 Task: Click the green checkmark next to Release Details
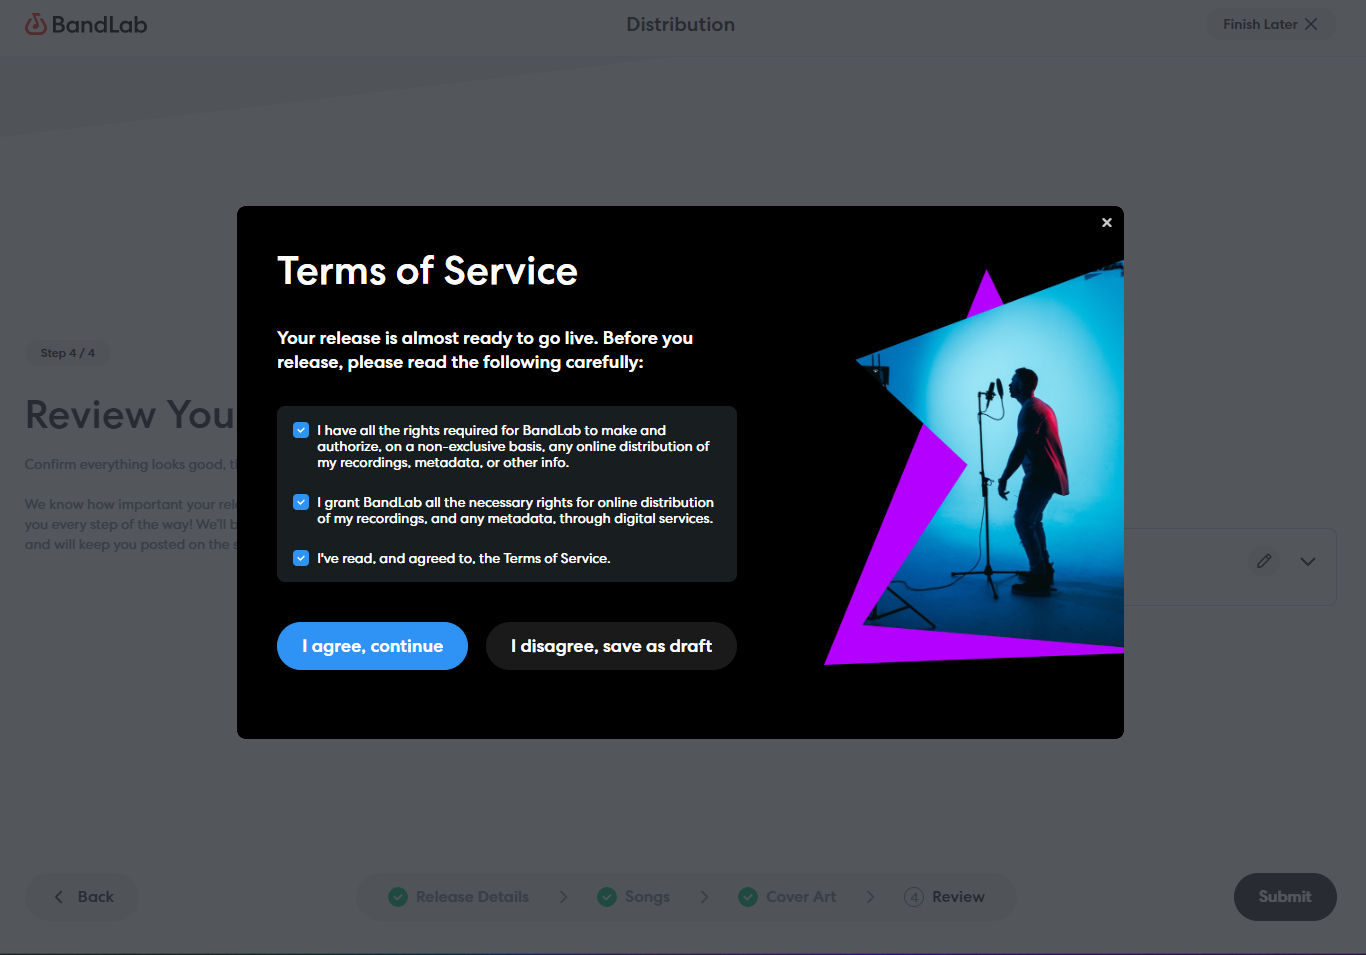398,897
